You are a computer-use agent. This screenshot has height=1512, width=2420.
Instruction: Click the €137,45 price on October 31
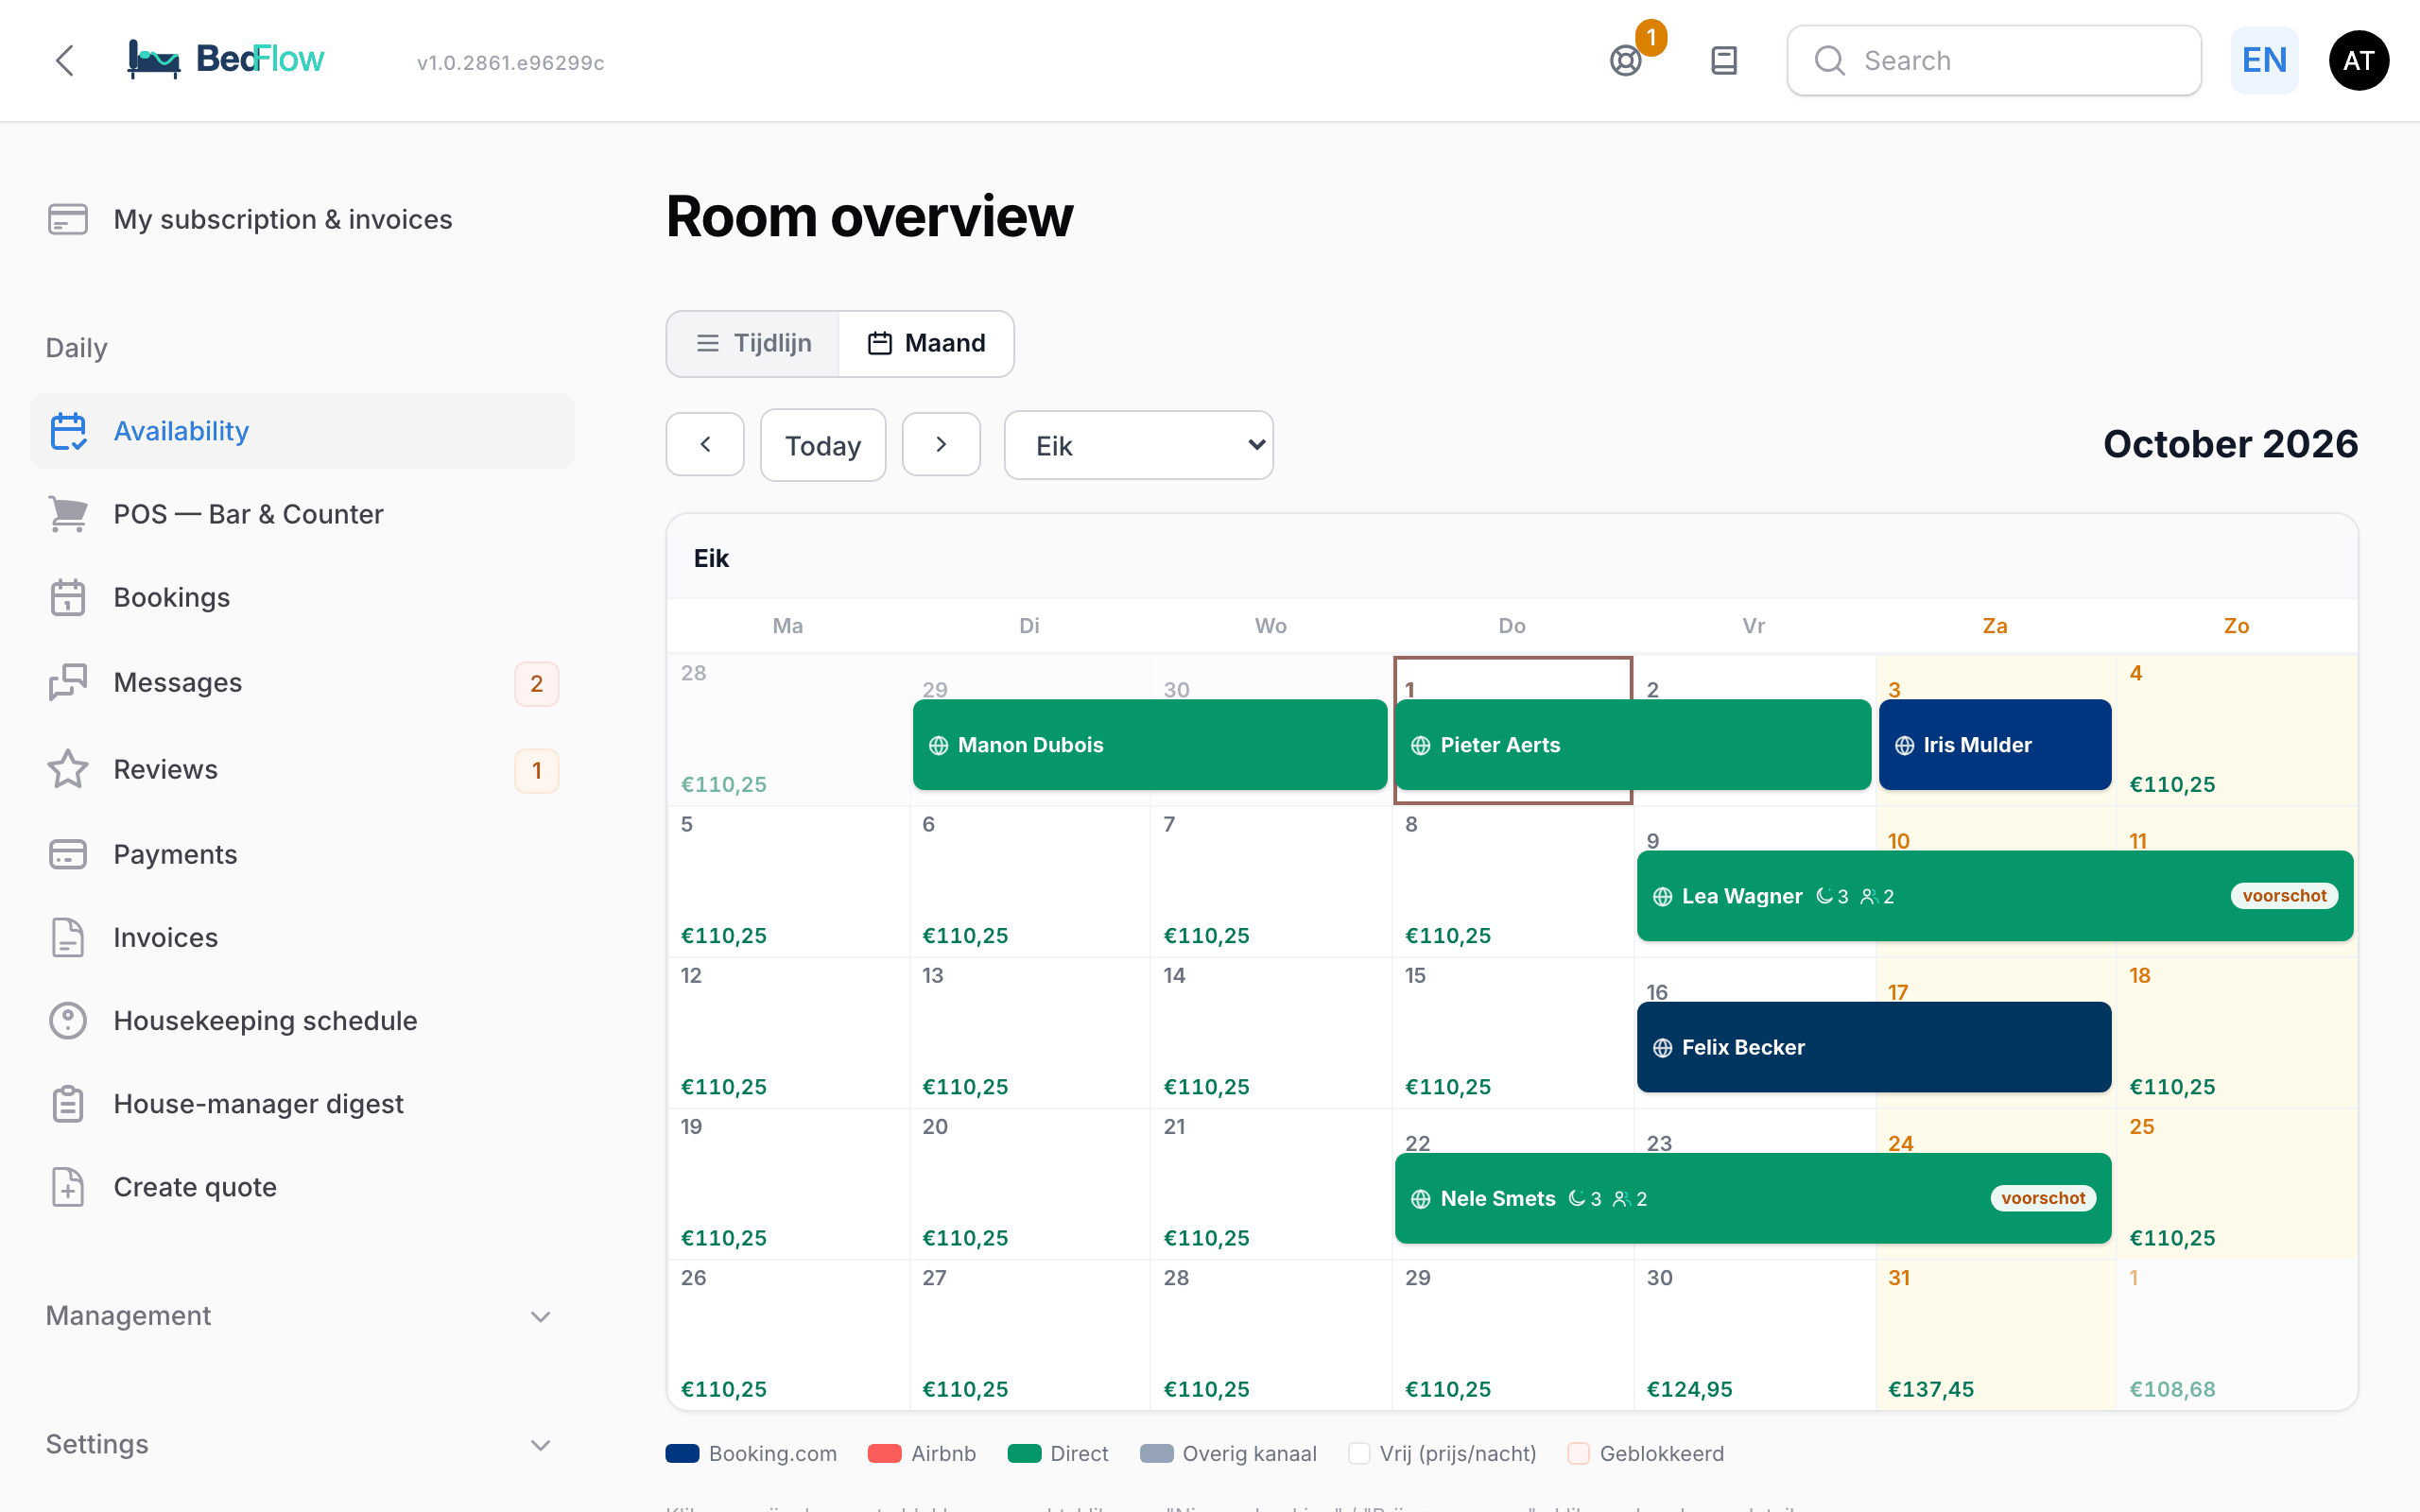(1930, 1388)
